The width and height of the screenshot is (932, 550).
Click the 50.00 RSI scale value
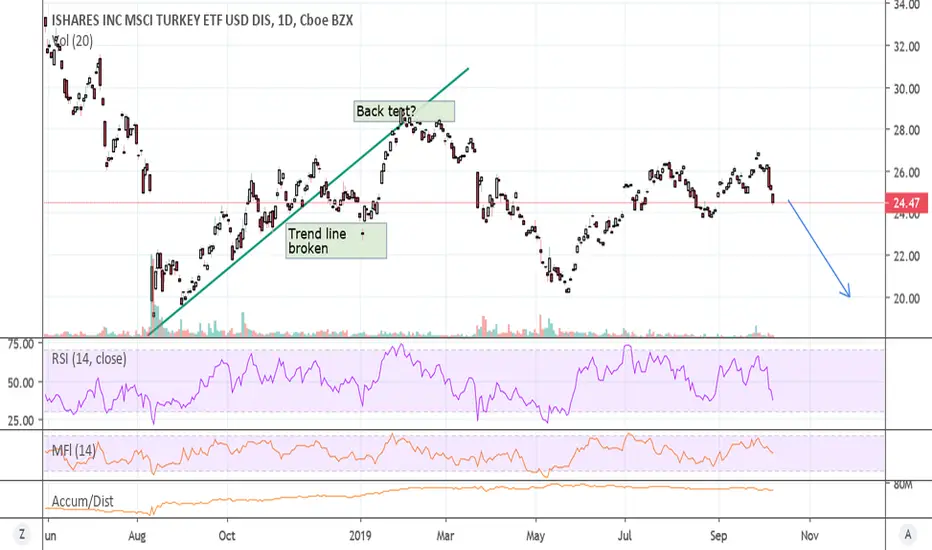[x=20, y=382]
